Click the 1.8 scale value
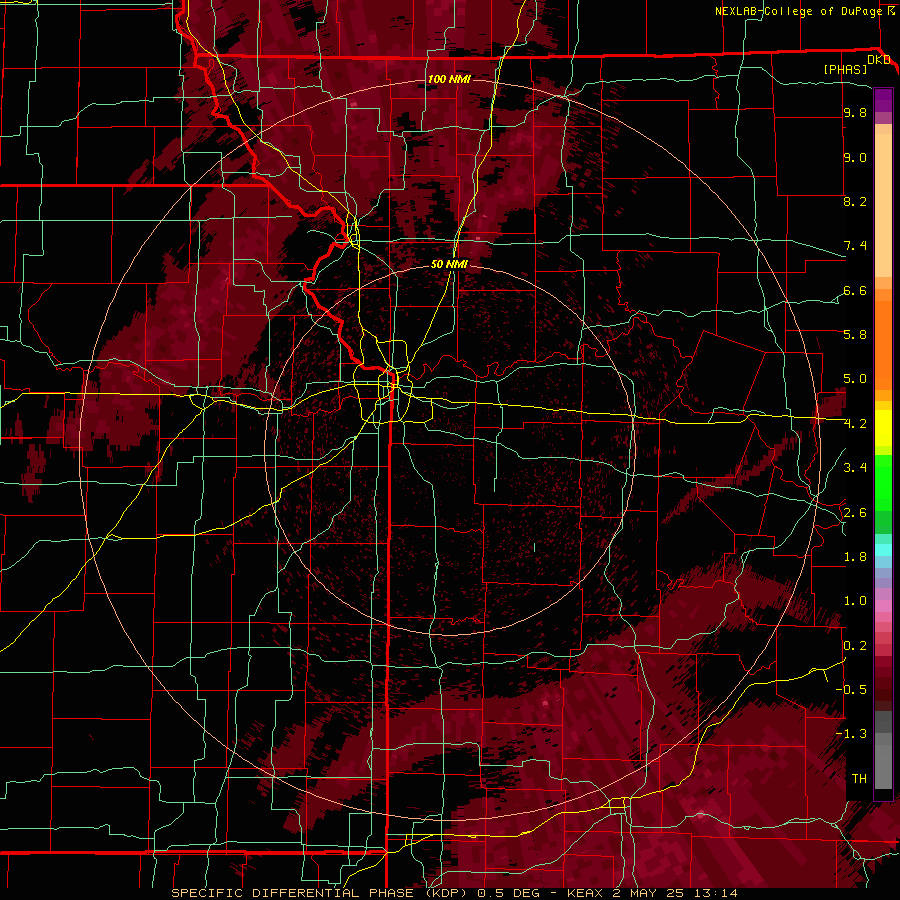The width and height of the screenshot is (900, 900). point(855,557)
